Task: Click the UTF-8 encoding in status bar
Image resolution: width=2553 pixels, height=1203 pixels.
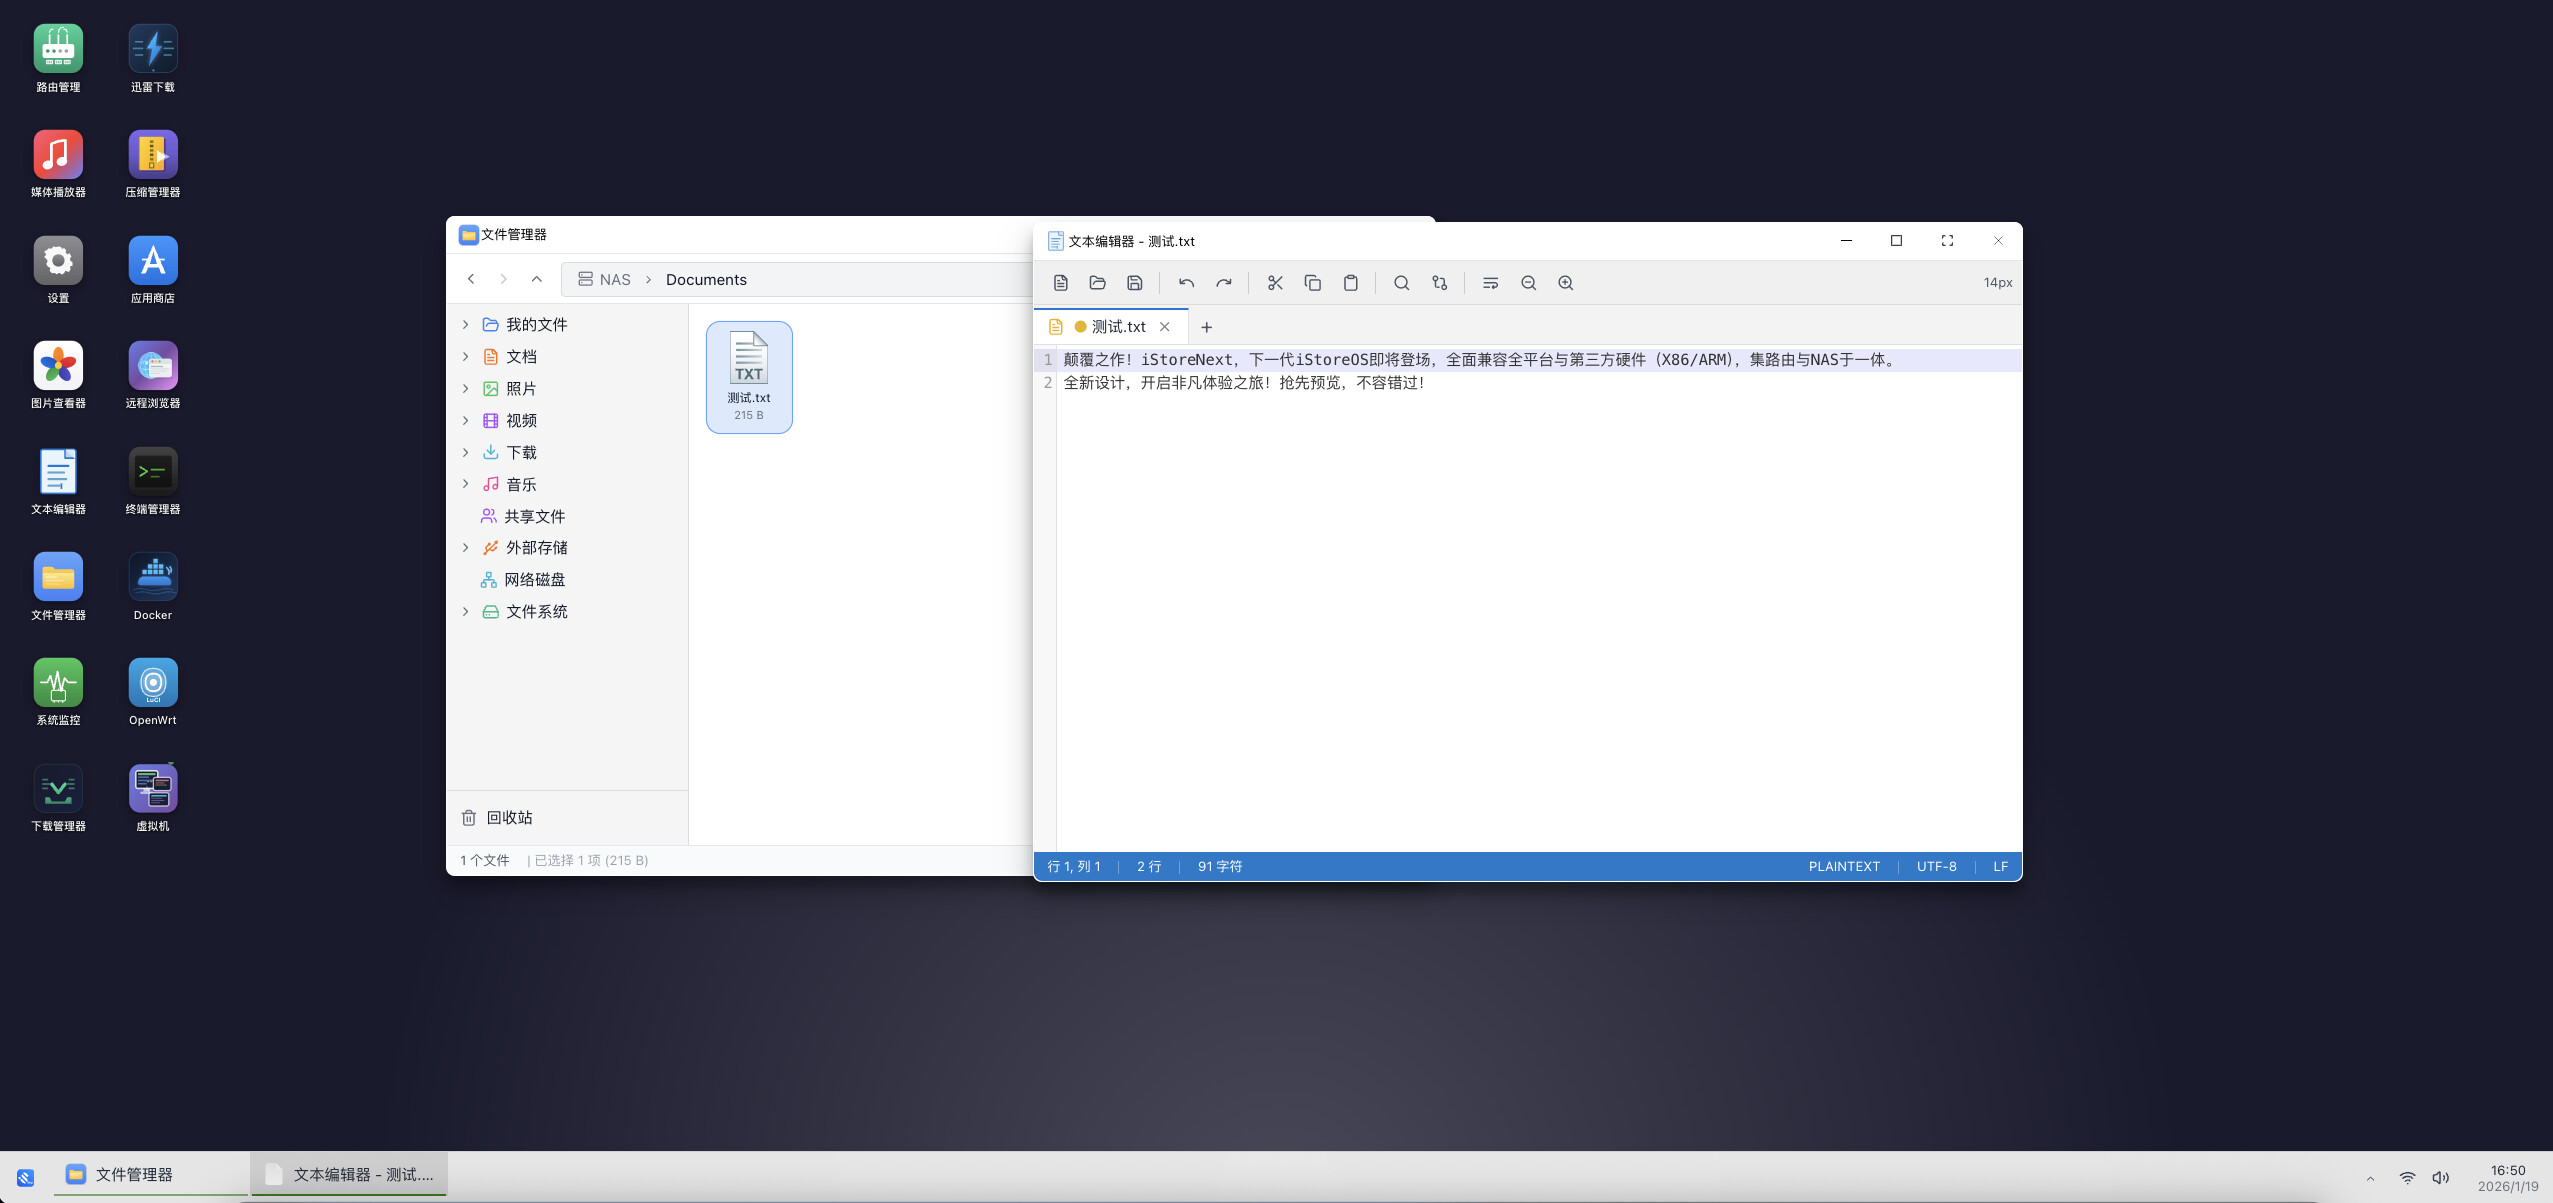Action: point(1936,867)
